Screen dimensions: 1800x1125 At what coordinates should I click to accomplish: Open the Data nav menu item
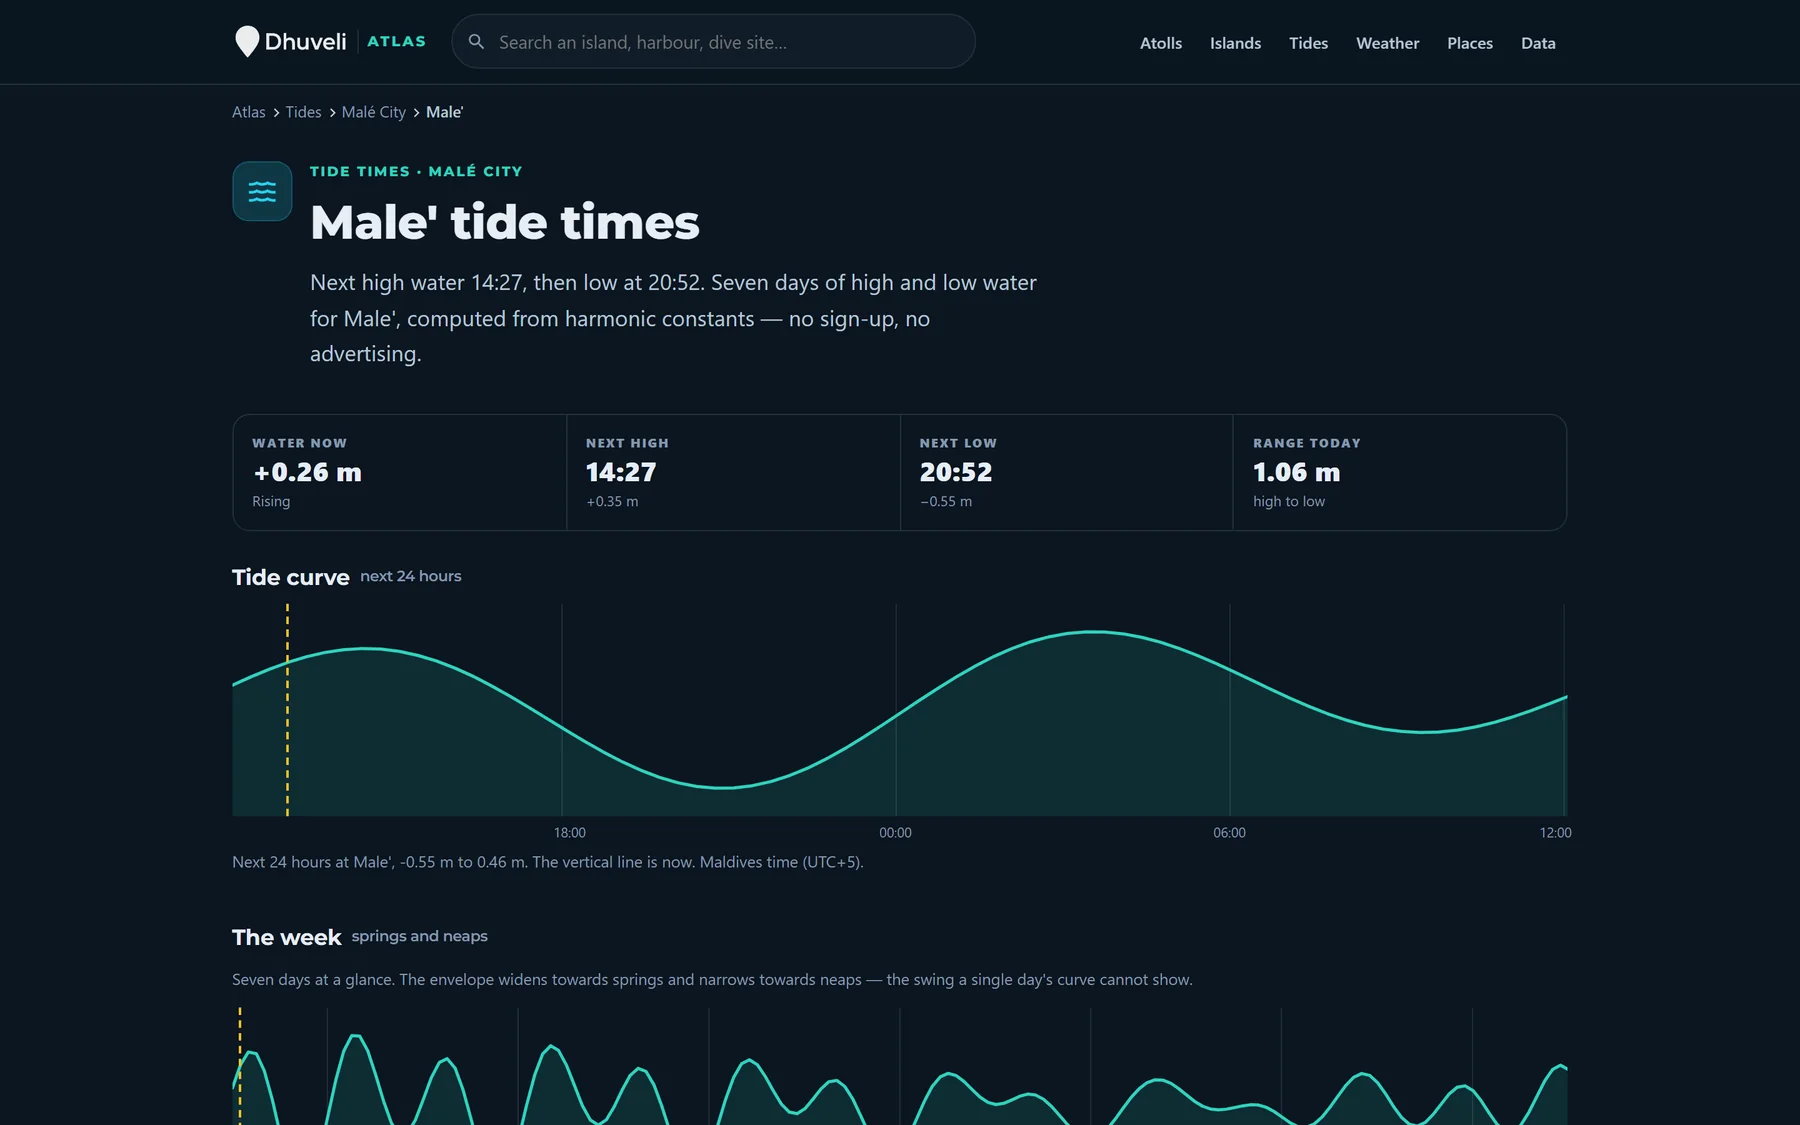pyautogui.click(x=1538, y=43)
